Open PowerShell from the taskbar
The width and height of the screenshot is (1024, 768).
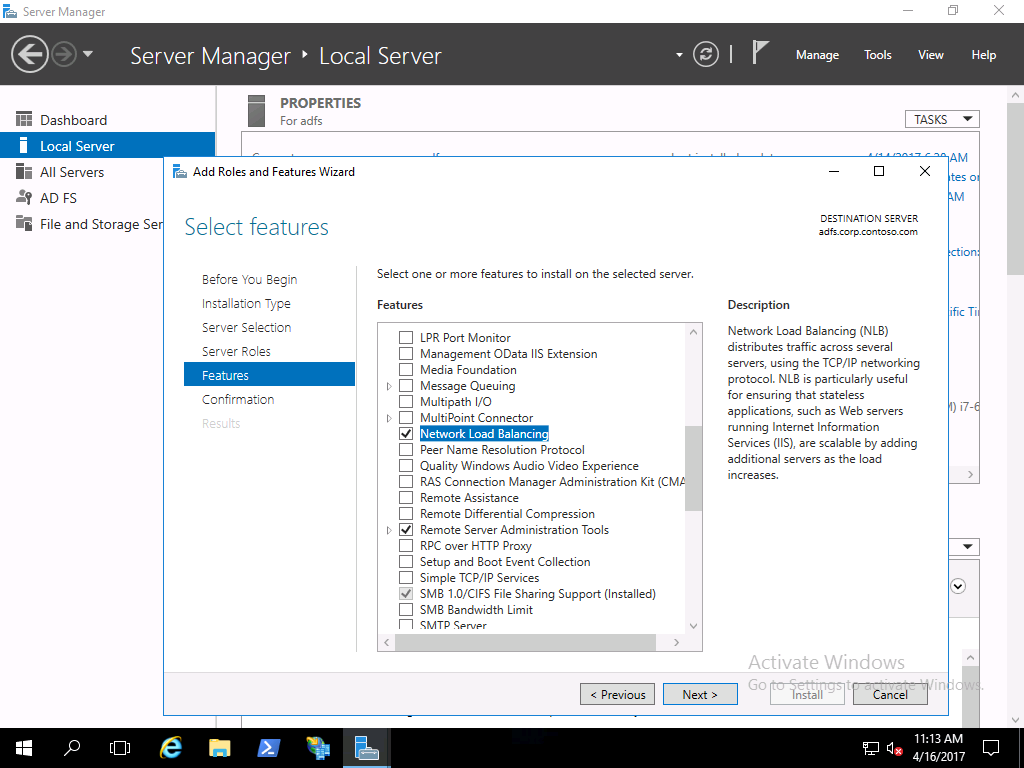(269, 748)
